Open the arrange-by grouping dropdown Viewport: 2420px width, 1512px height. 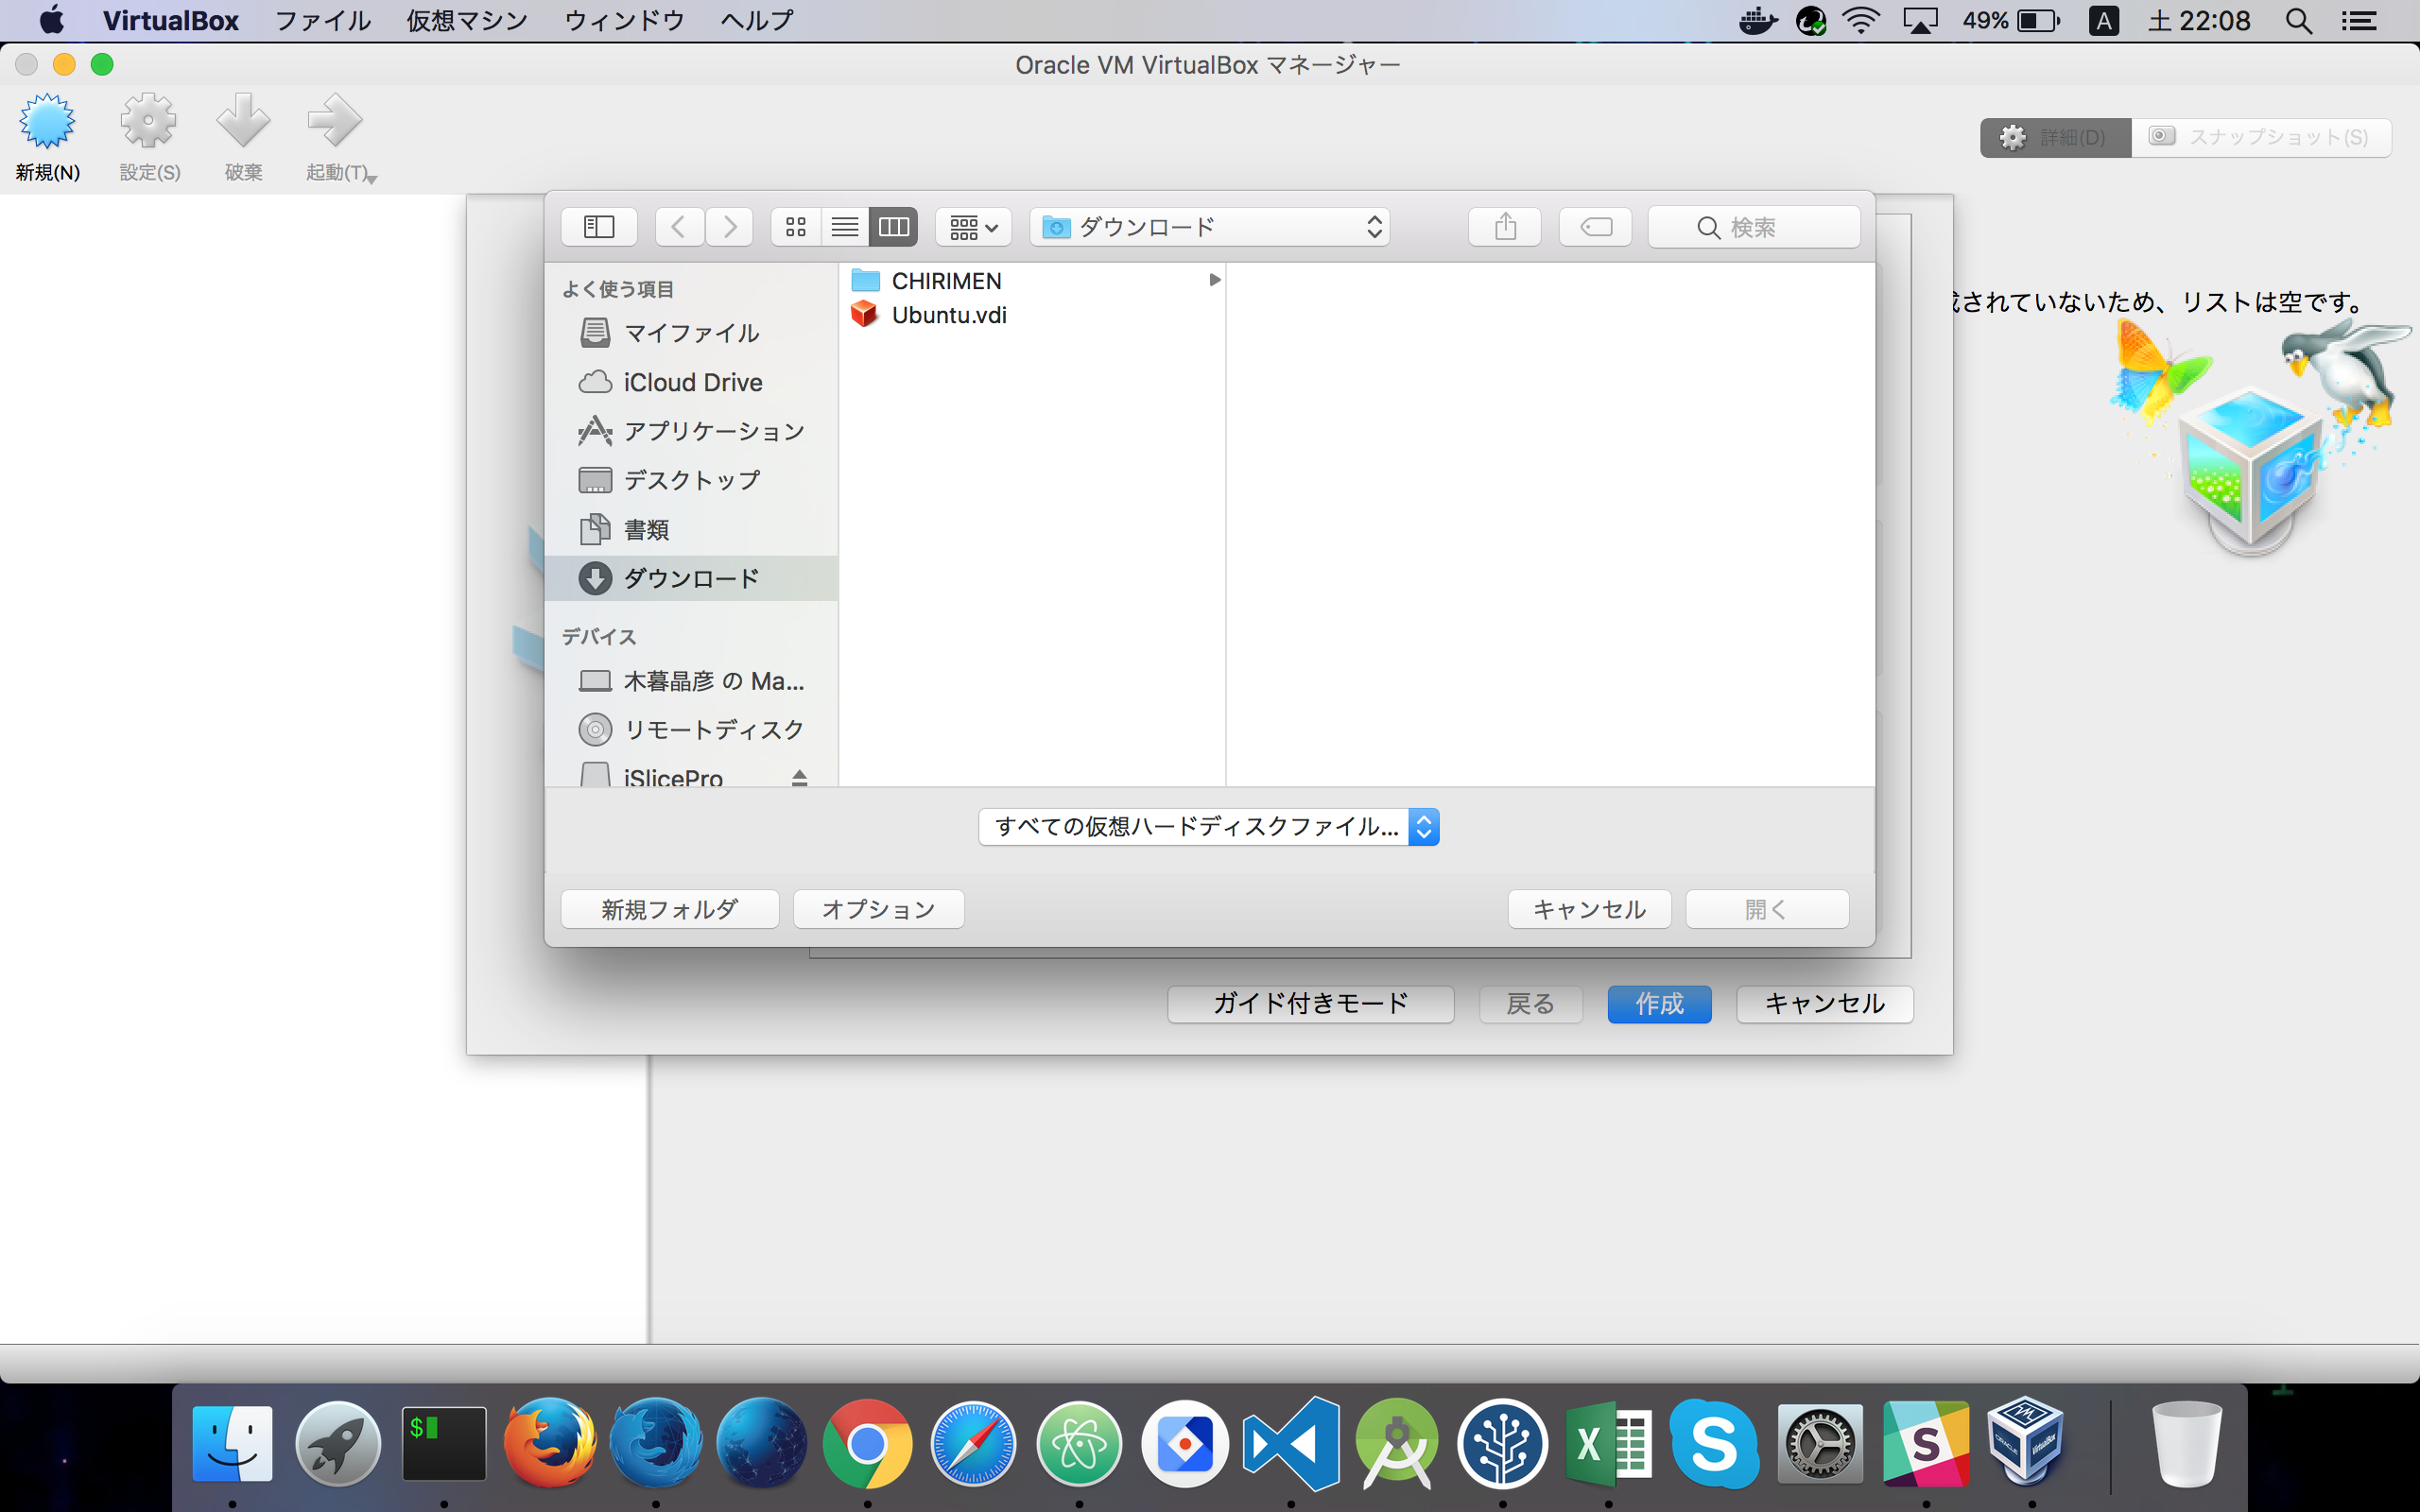(973, 227)
